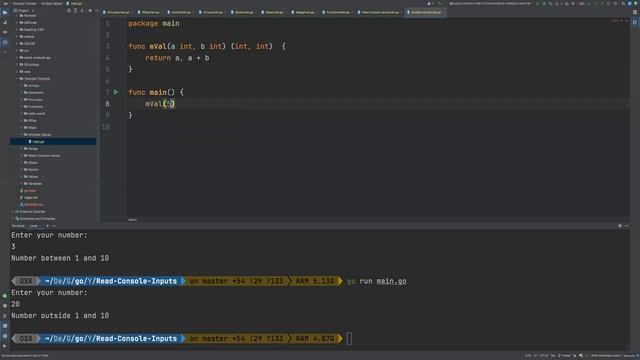The image size is (640, 360).
Task: Expand all nodes in Project panel
Action: point(76,11)
